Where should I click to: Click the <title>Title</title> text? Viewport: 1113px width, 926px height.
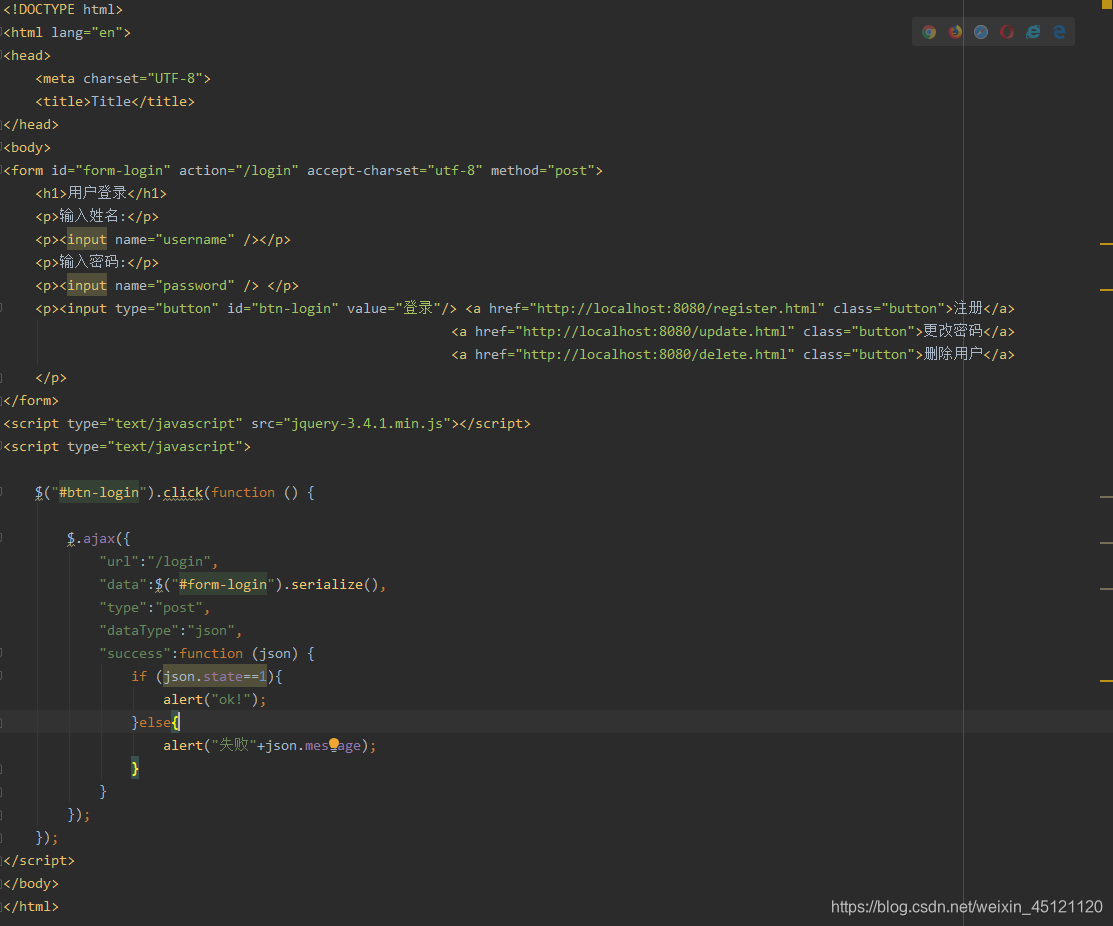pyautogui.click(x=115, y=101)
